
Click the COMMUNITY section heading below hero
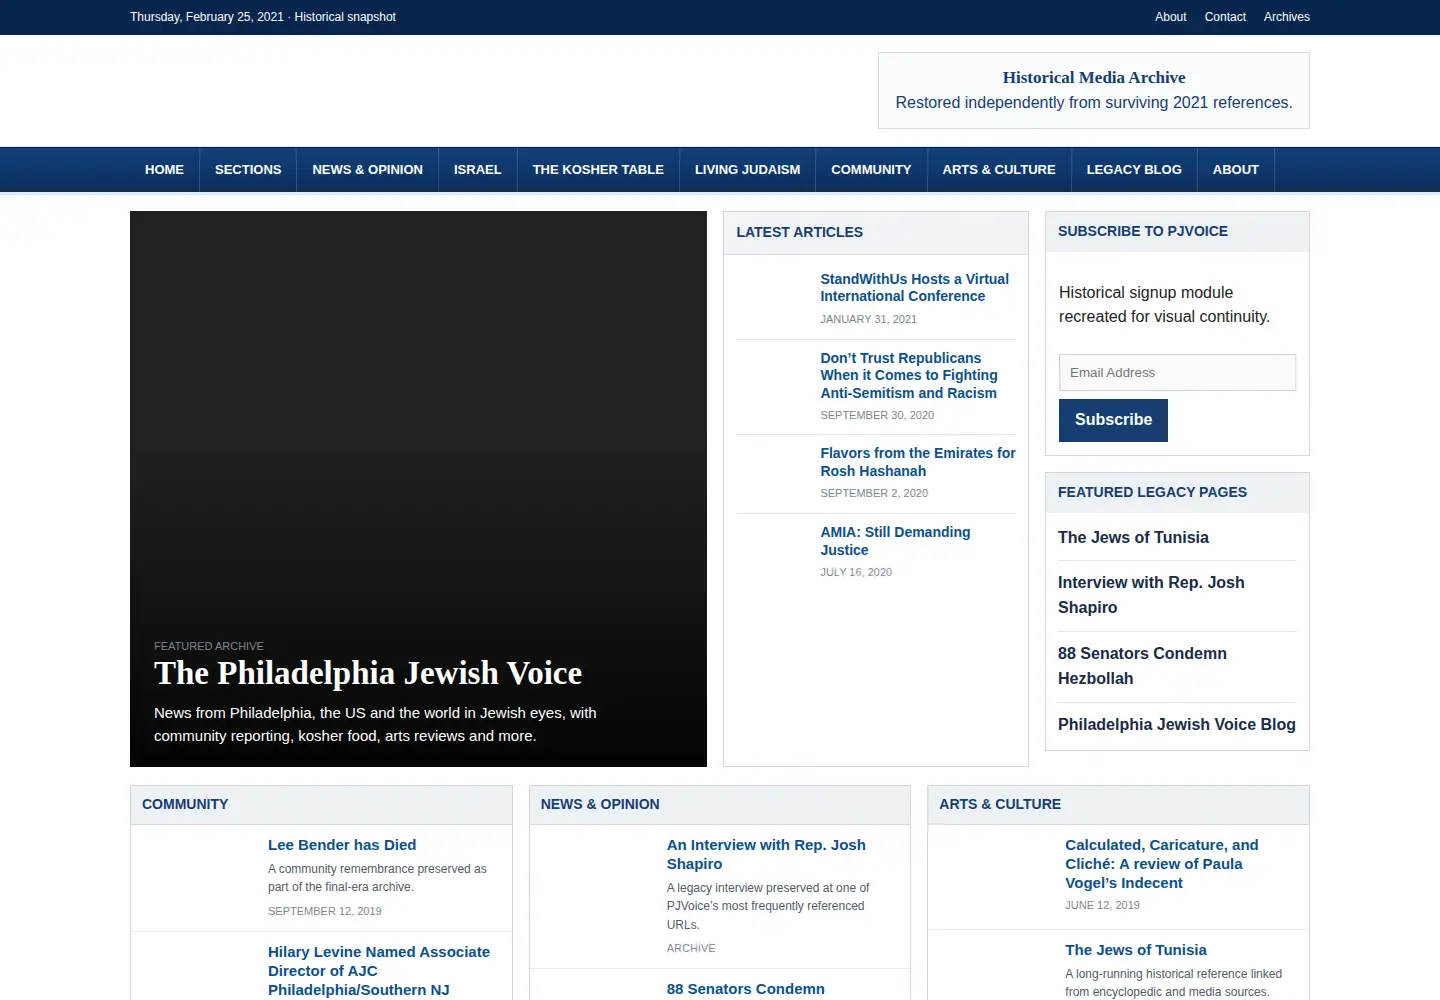(185, 804)
